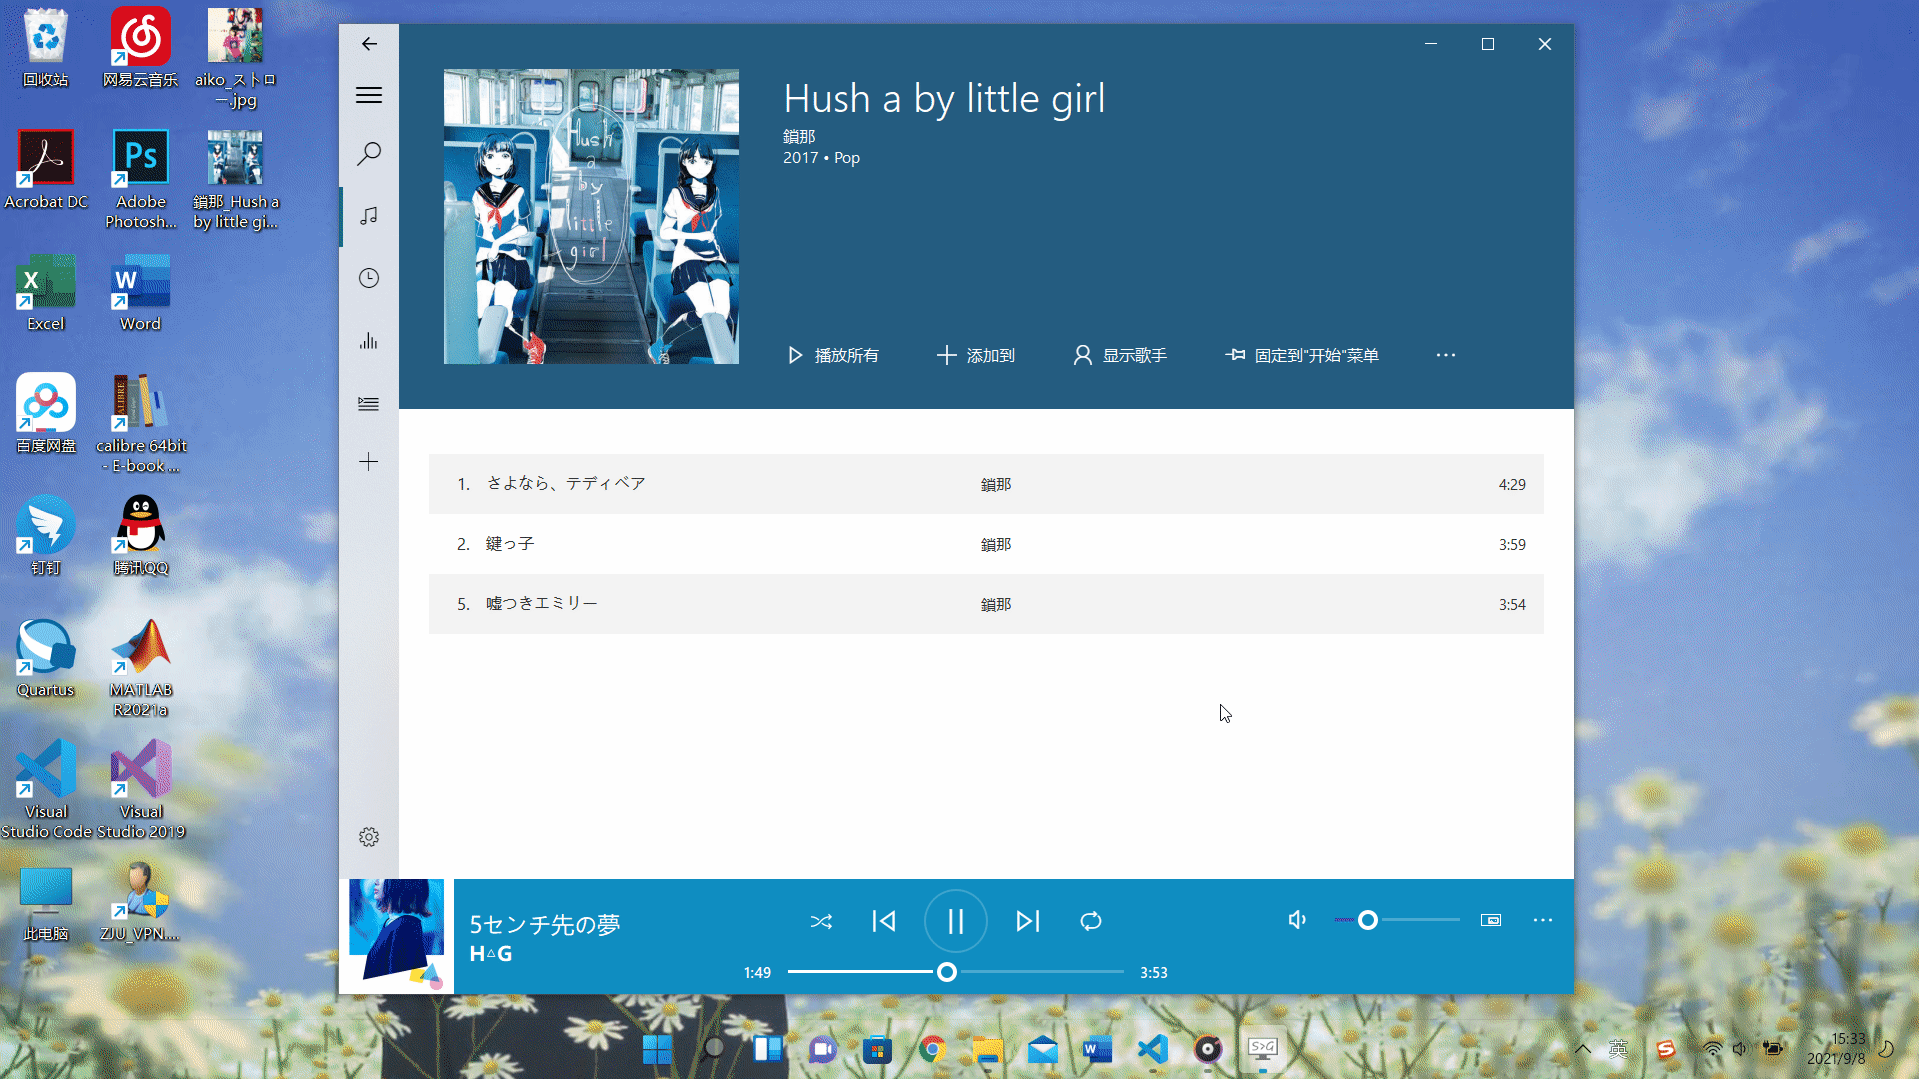Pin album via 固定到"开始"菜单

pos(1302,355)
